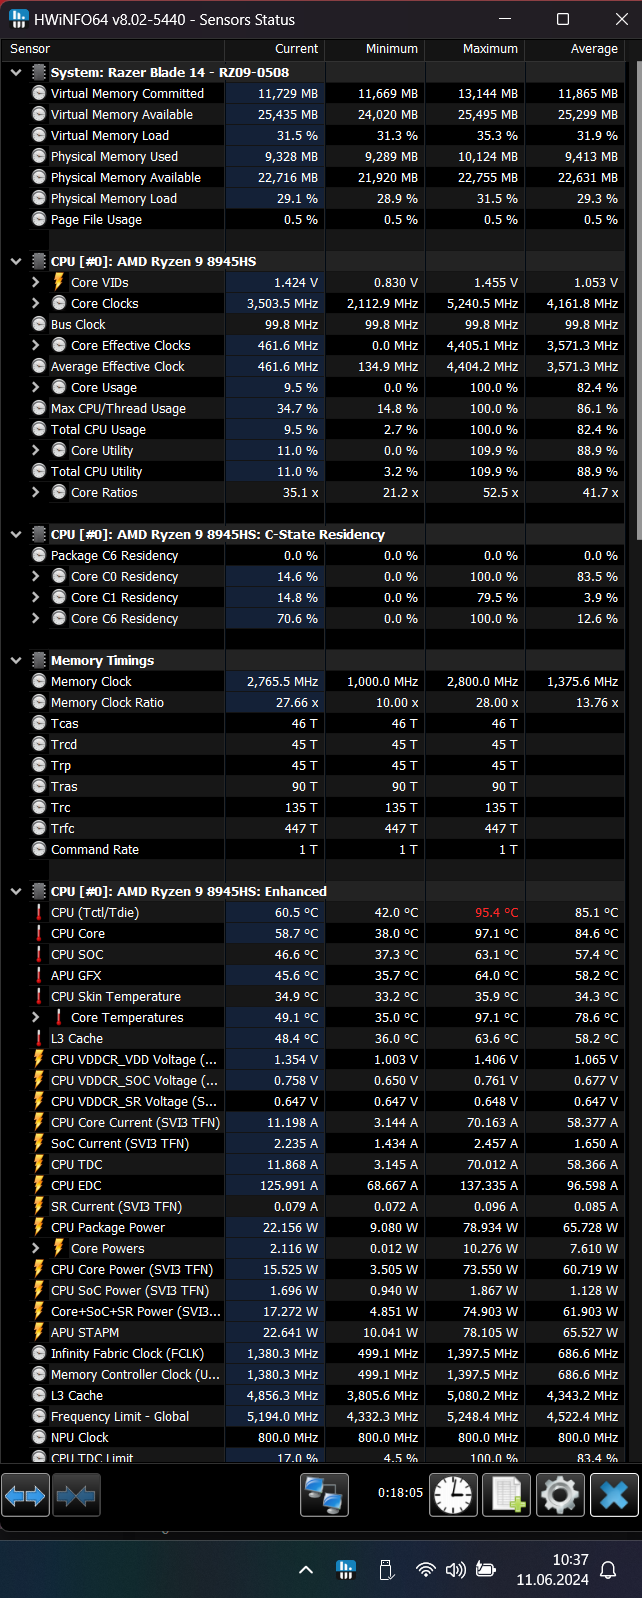This screenshot has height=1598, width=642.
Task: Click the icon beside NPU Clock
Action: 39,1437
